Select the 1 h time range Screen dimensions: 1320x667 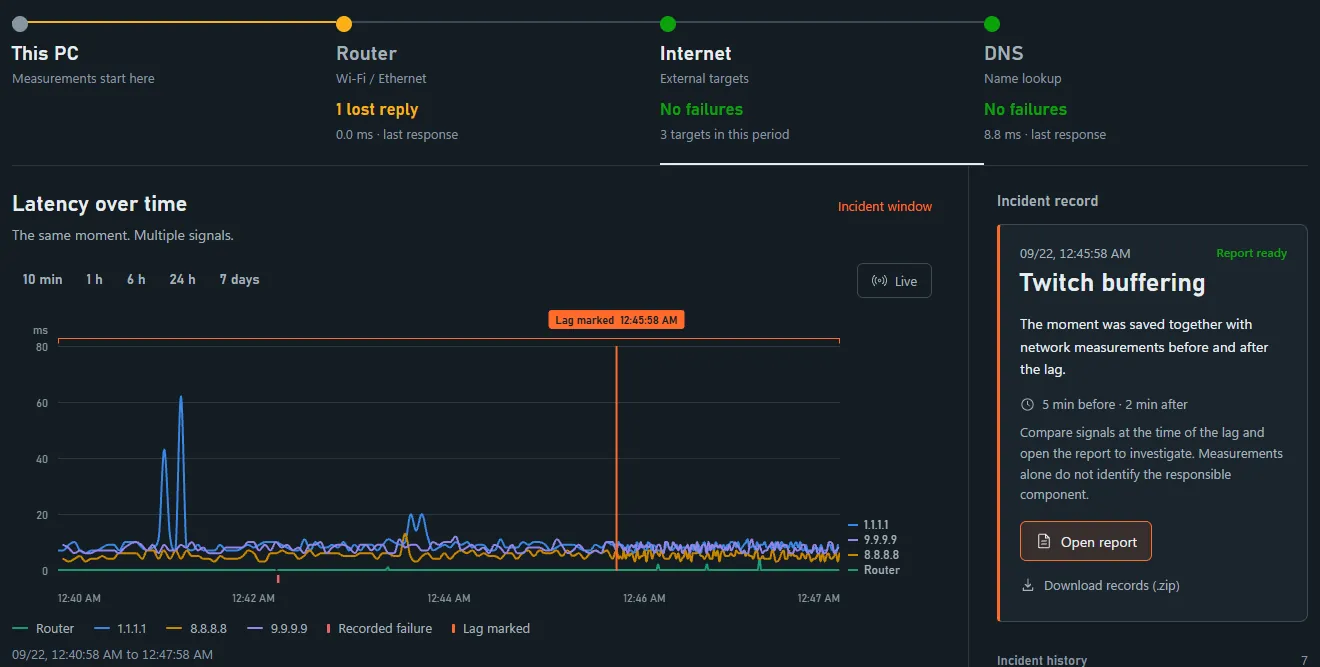click(x=94, y=280)
